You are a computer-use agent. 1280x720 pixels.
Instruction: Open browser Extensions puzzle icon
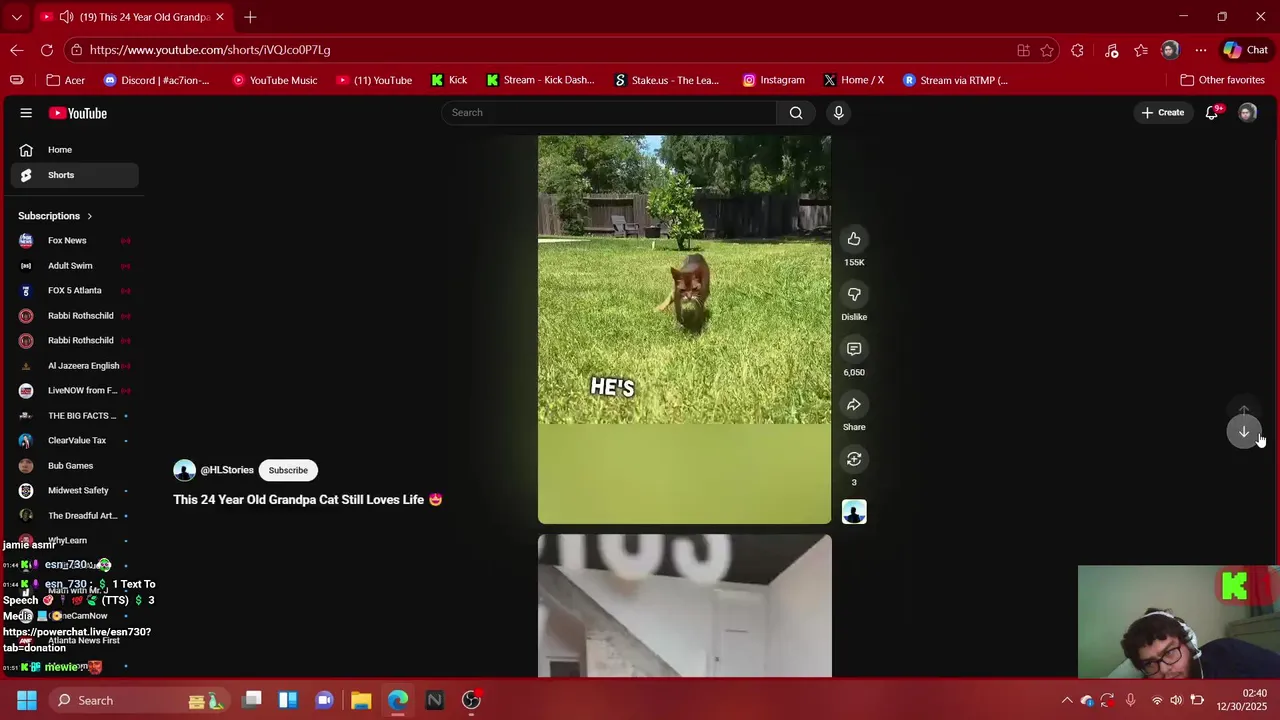pos(1077,50)
